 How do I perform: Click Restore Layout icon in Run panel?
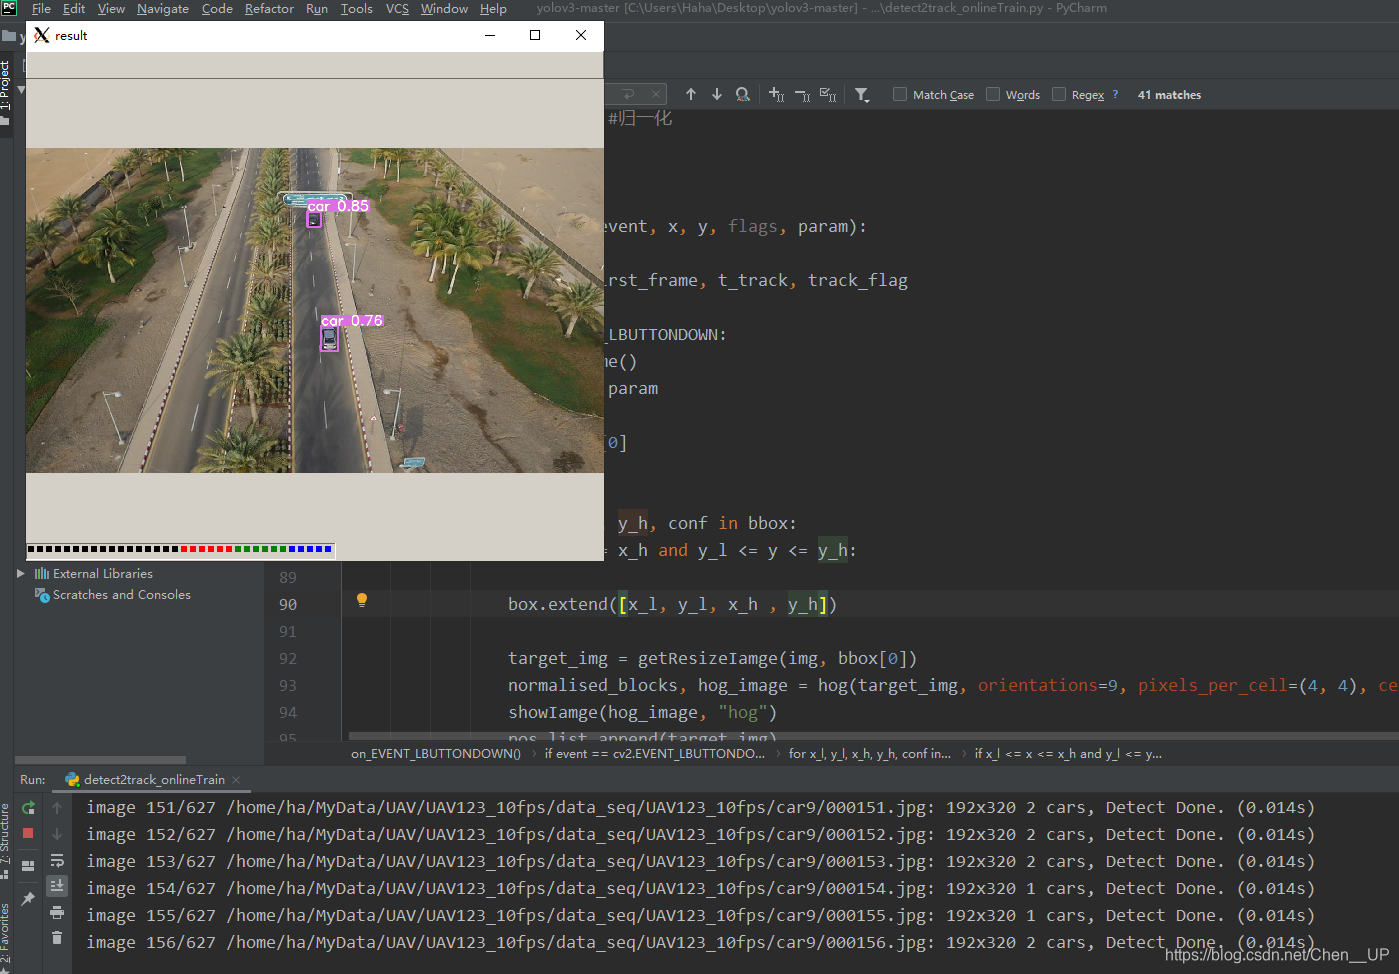click(x=28, y=866)
